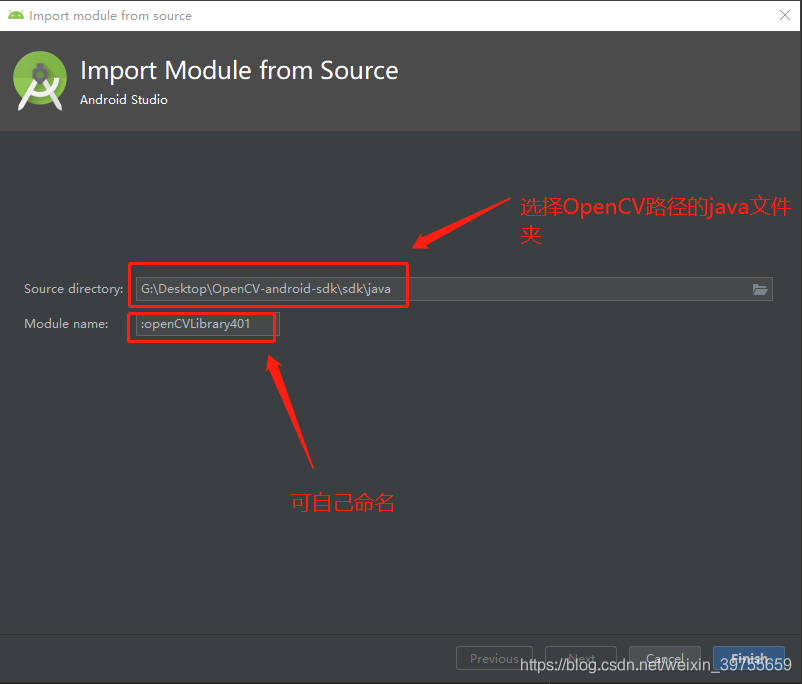802x684 pixels.
Task: Click the 'Source directory:' label
Action: [x=74, y=289]
